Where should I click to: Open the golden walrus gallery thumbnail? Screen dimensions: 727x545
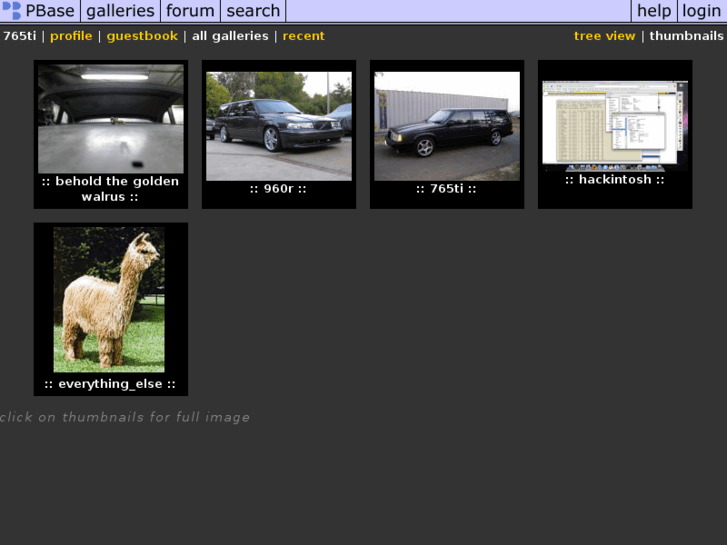[111, 119]
